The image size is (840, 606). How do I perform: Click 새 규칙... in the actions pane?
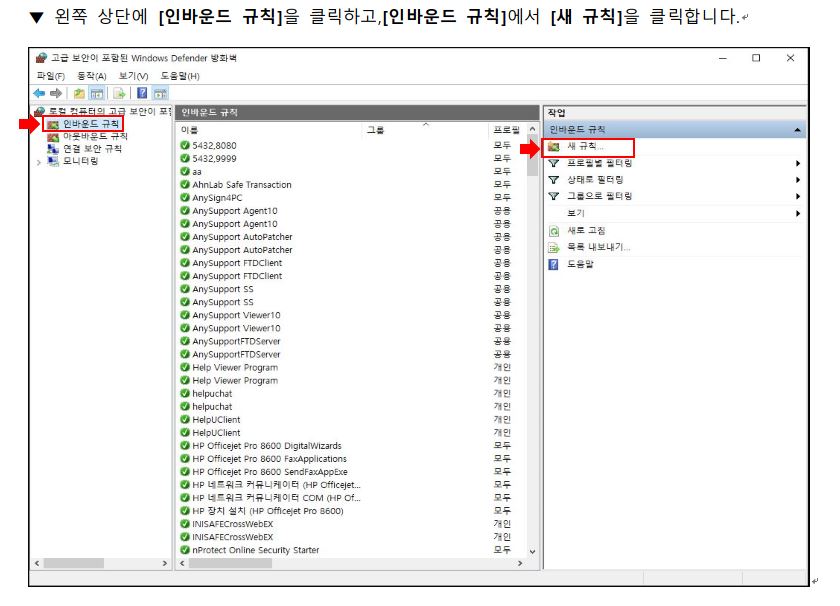pyautogui.click(x=585, y=146)
